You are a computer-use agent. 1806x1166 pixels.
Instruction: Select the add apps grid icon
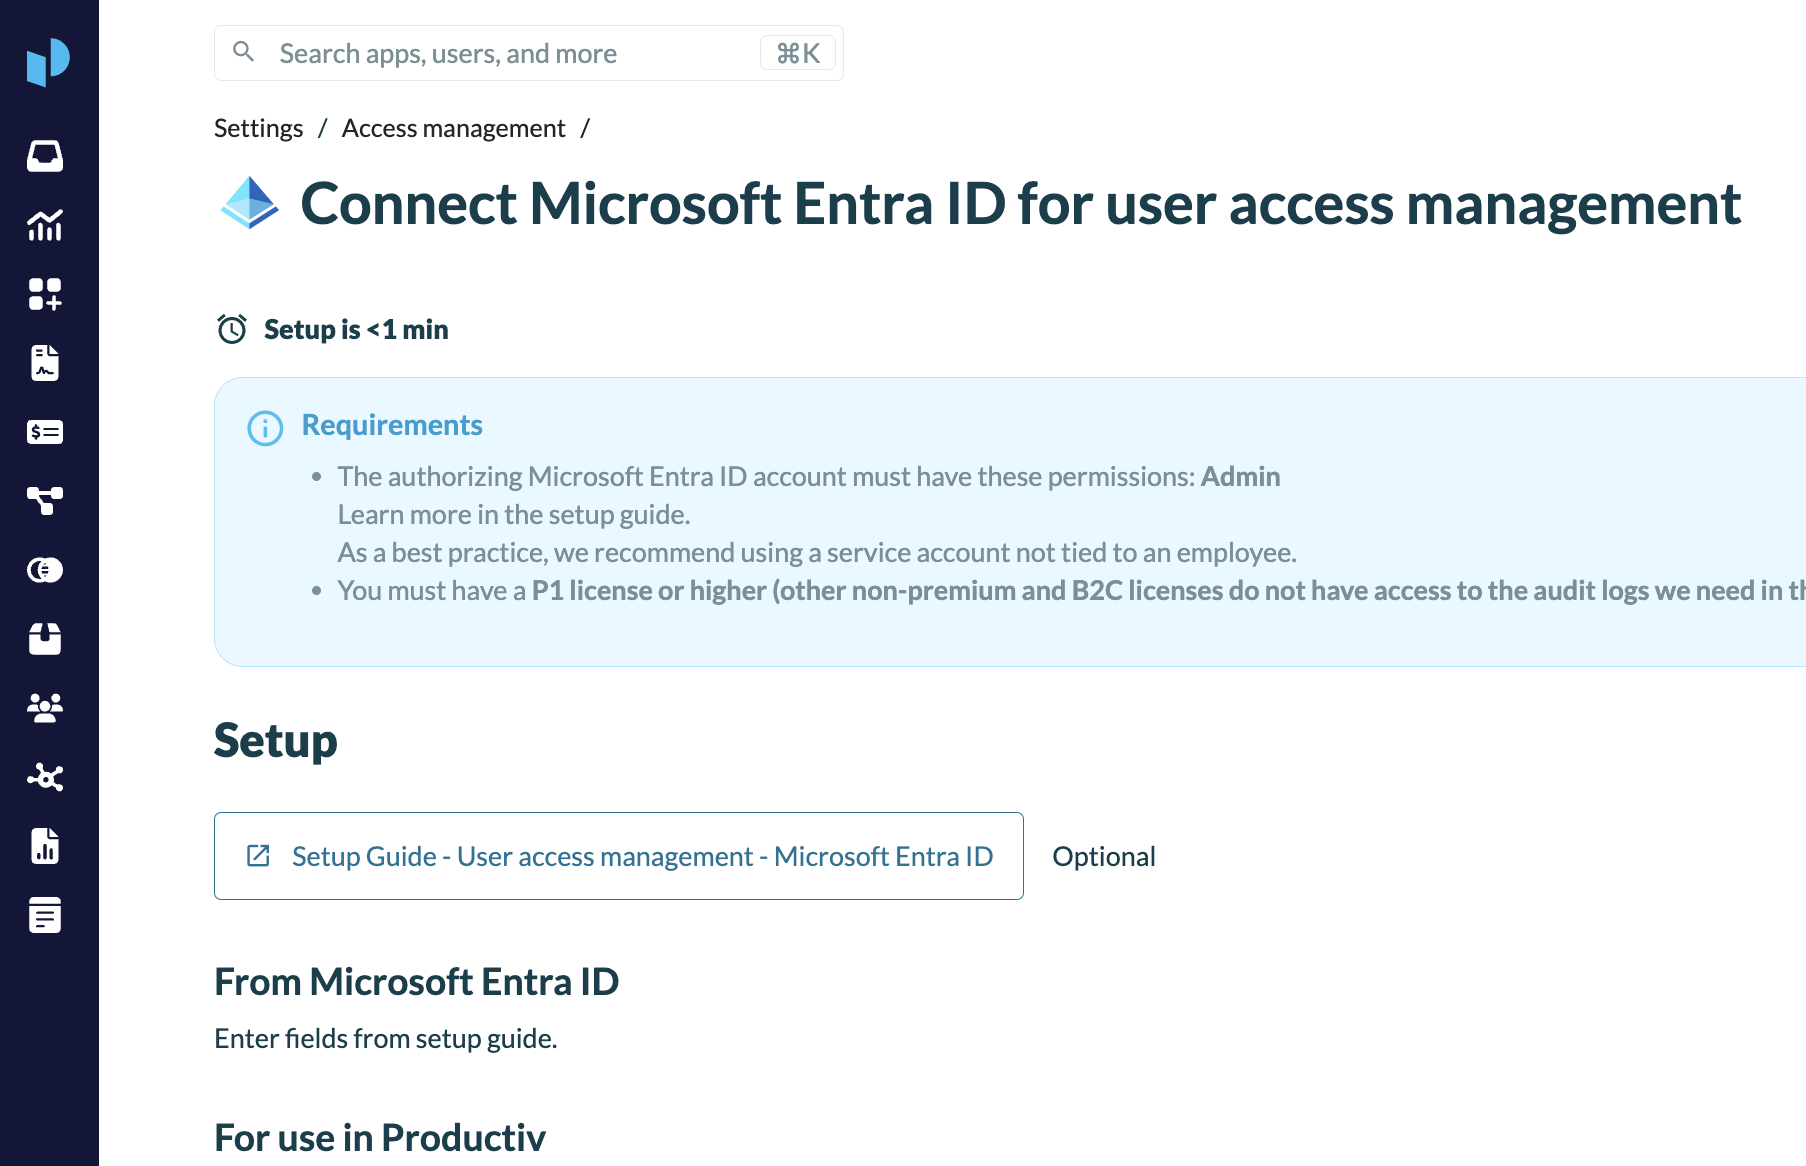(x=45, y=294)
